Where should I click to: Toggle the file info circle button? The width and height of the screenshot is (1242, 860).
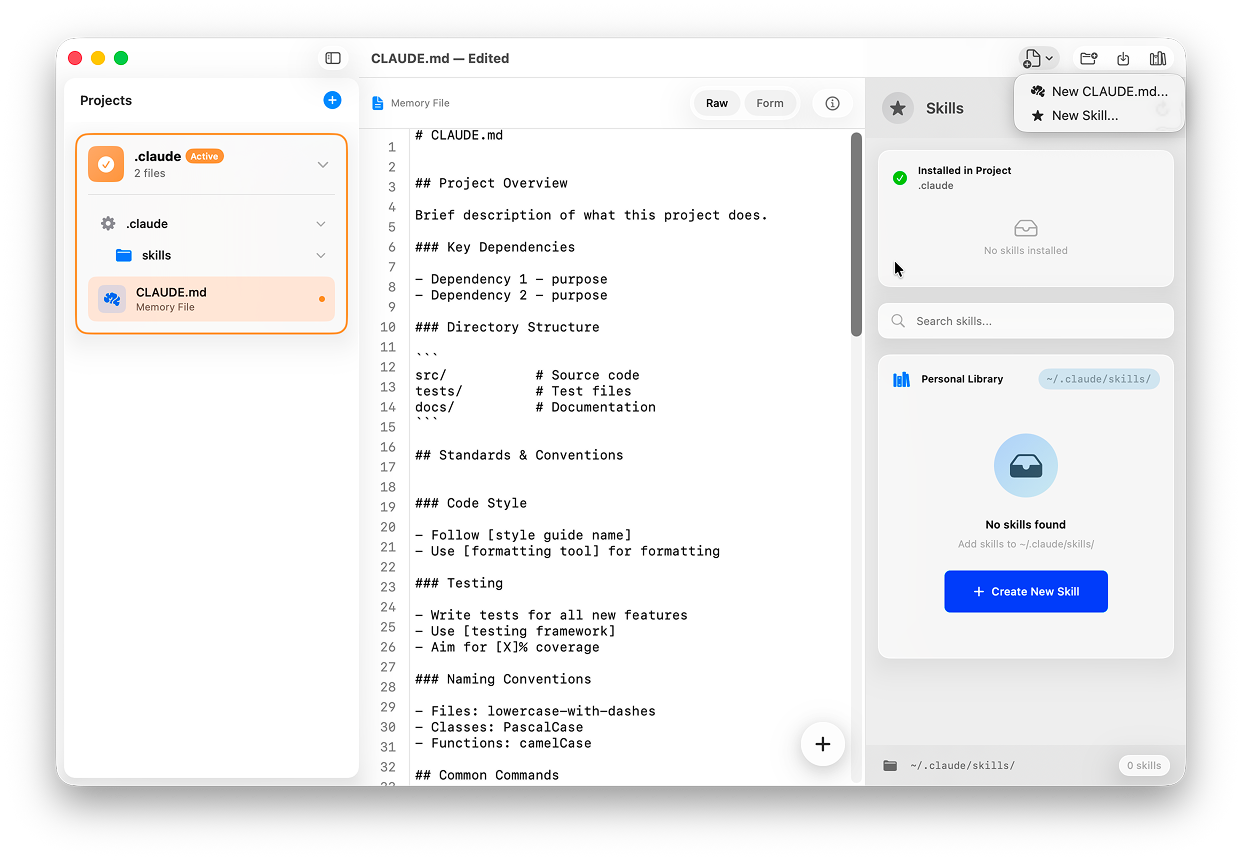(832, 103)
